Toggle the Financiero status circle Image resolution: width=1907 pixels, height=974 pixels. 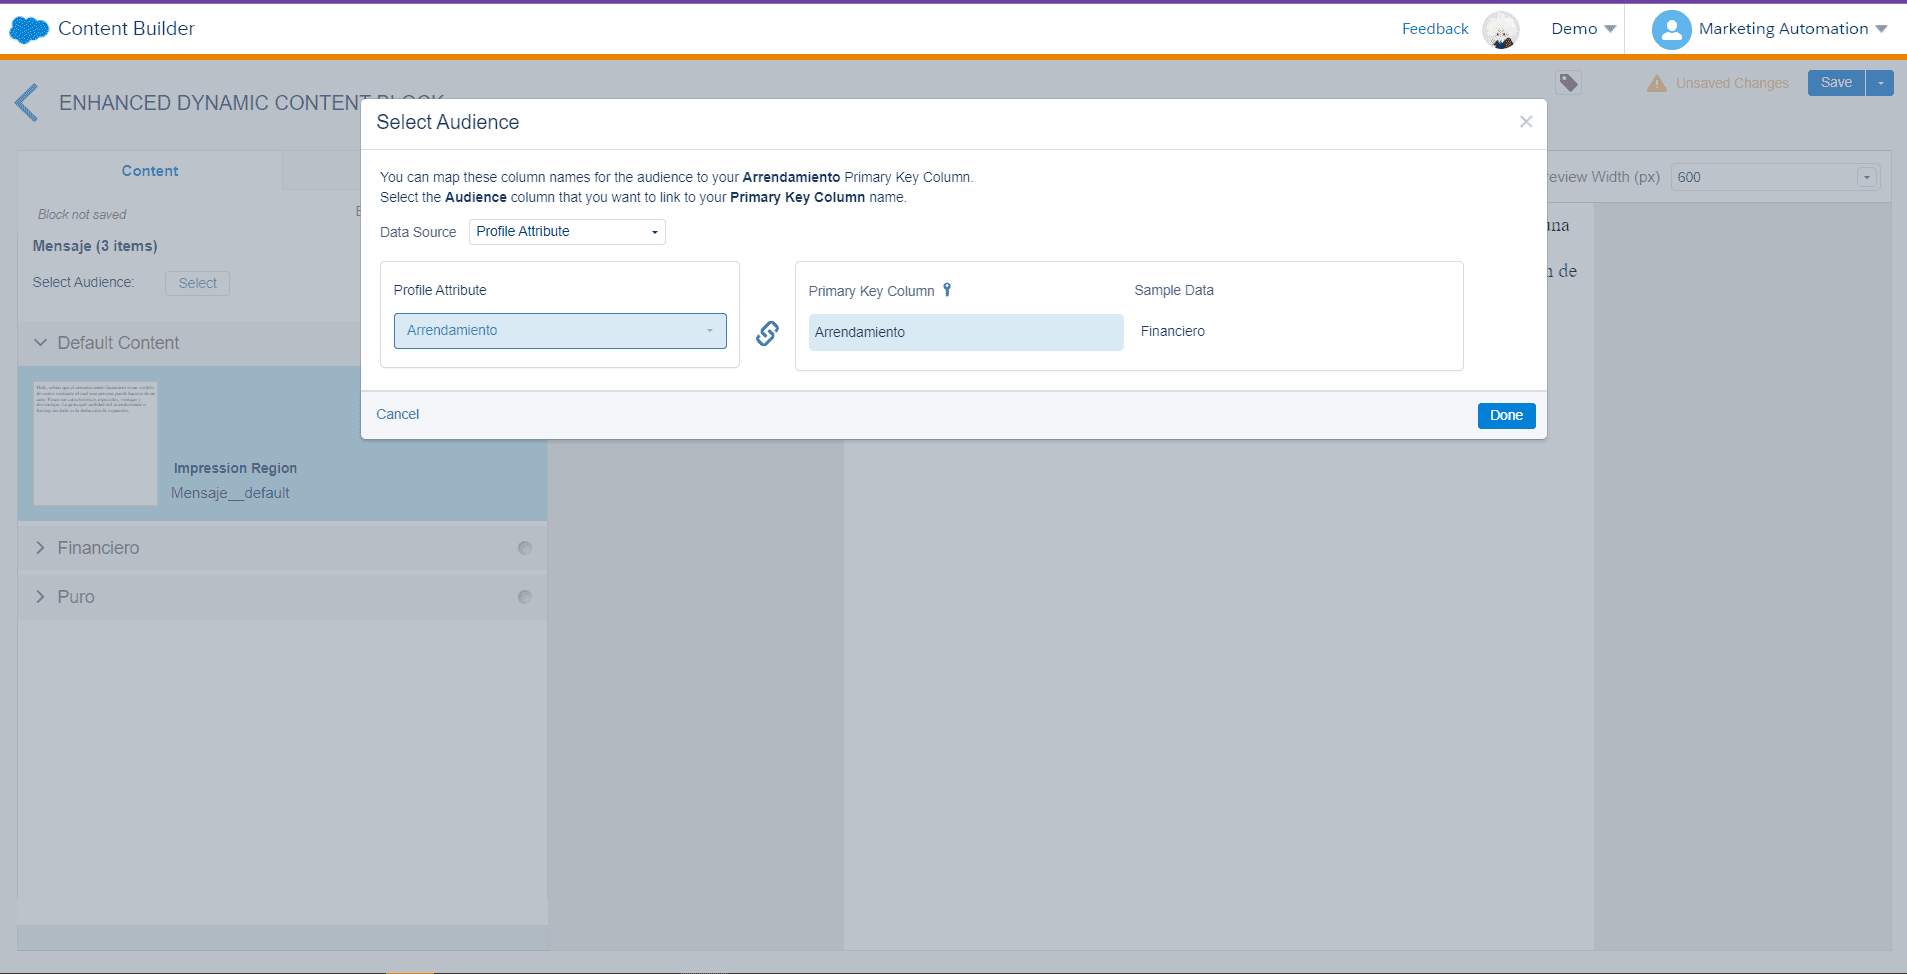pos(525,548)
